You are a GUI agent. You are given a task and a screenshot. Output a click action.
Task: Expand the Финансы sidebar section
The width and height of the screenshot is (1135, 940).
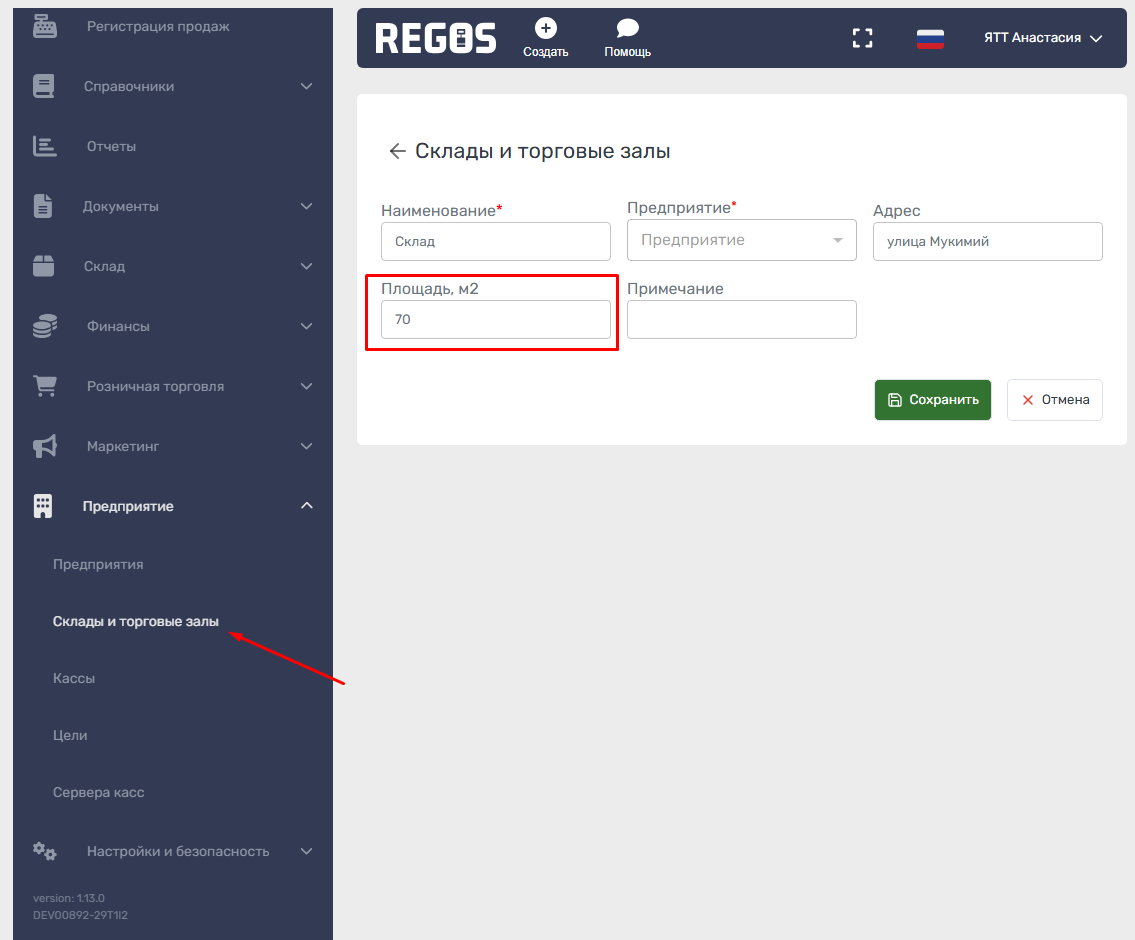(x=306, y=326)
